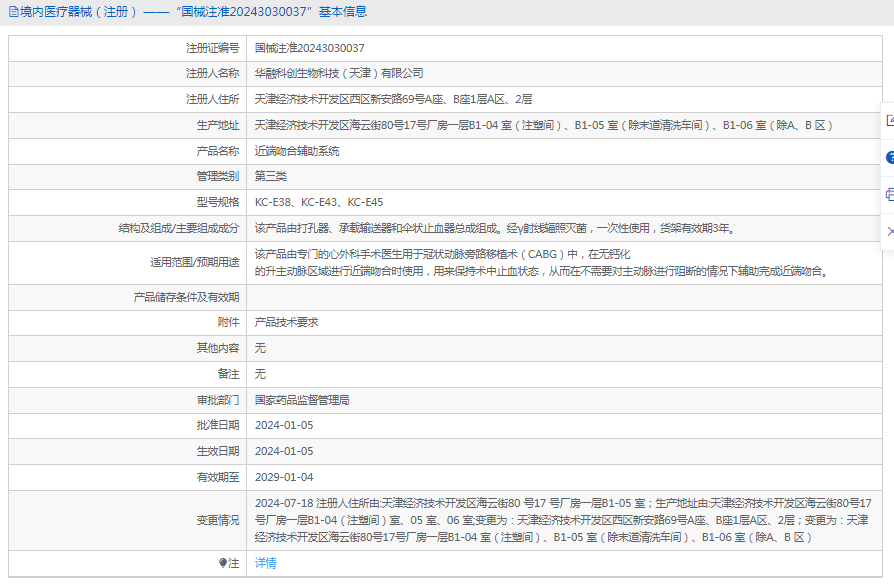
Task: Select the page title 境内医疗器械(注册) 基本信息
Action: [x=193, y=12]
